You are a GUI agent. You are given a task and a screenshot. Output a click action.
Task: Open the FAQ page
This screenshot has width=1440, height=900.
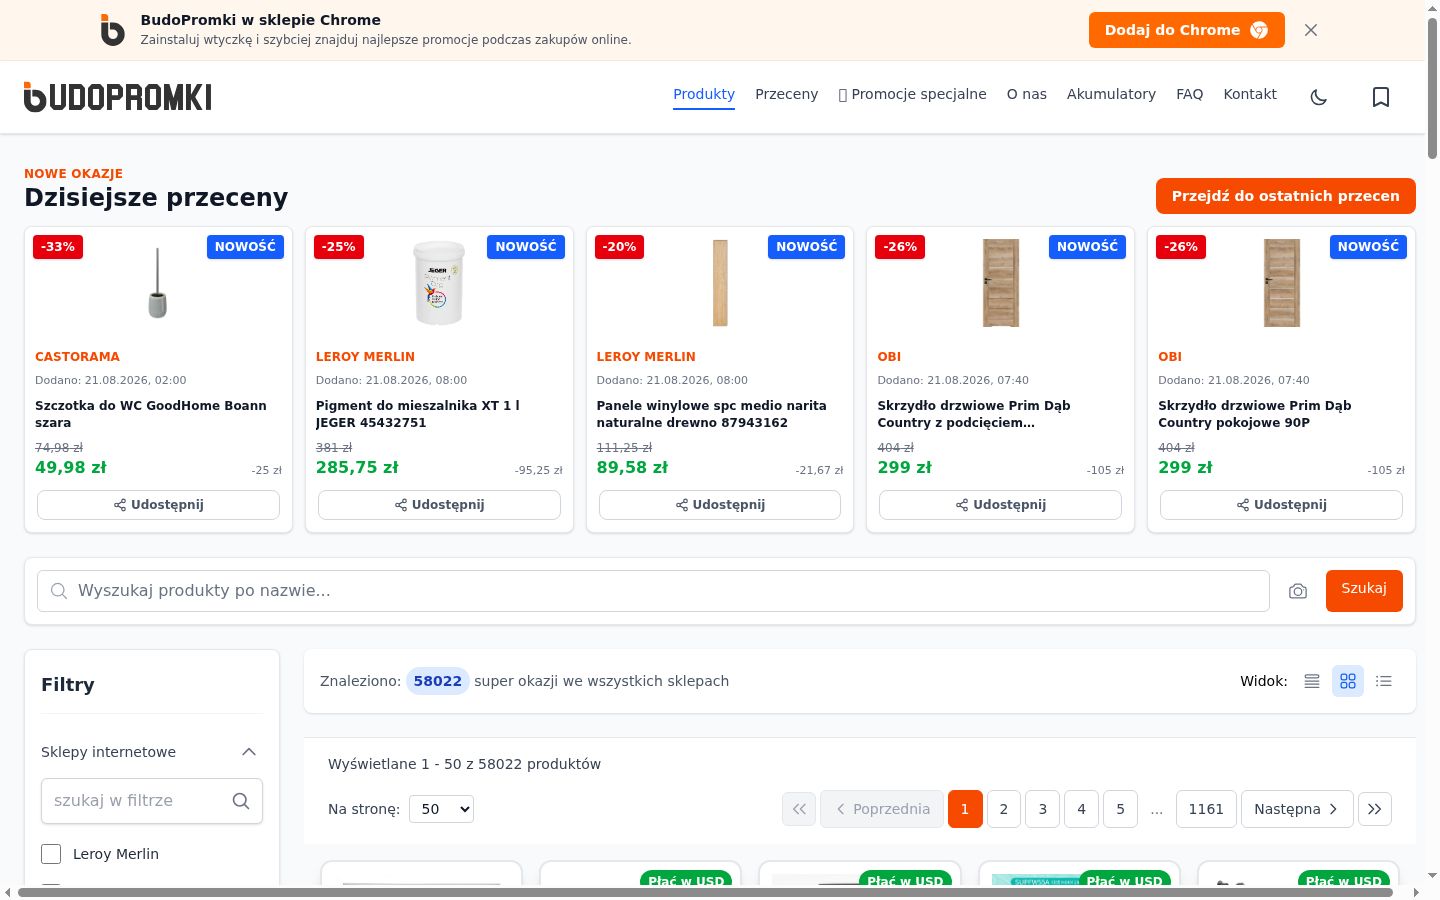1190,94
